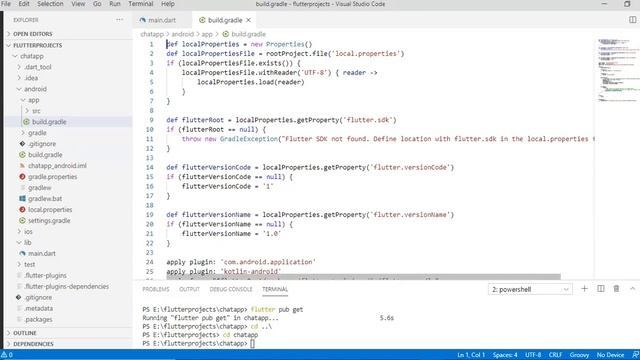Screen dimensions: 640x360
Task: Open .flutter-plugins file
Action: point(45,276)
